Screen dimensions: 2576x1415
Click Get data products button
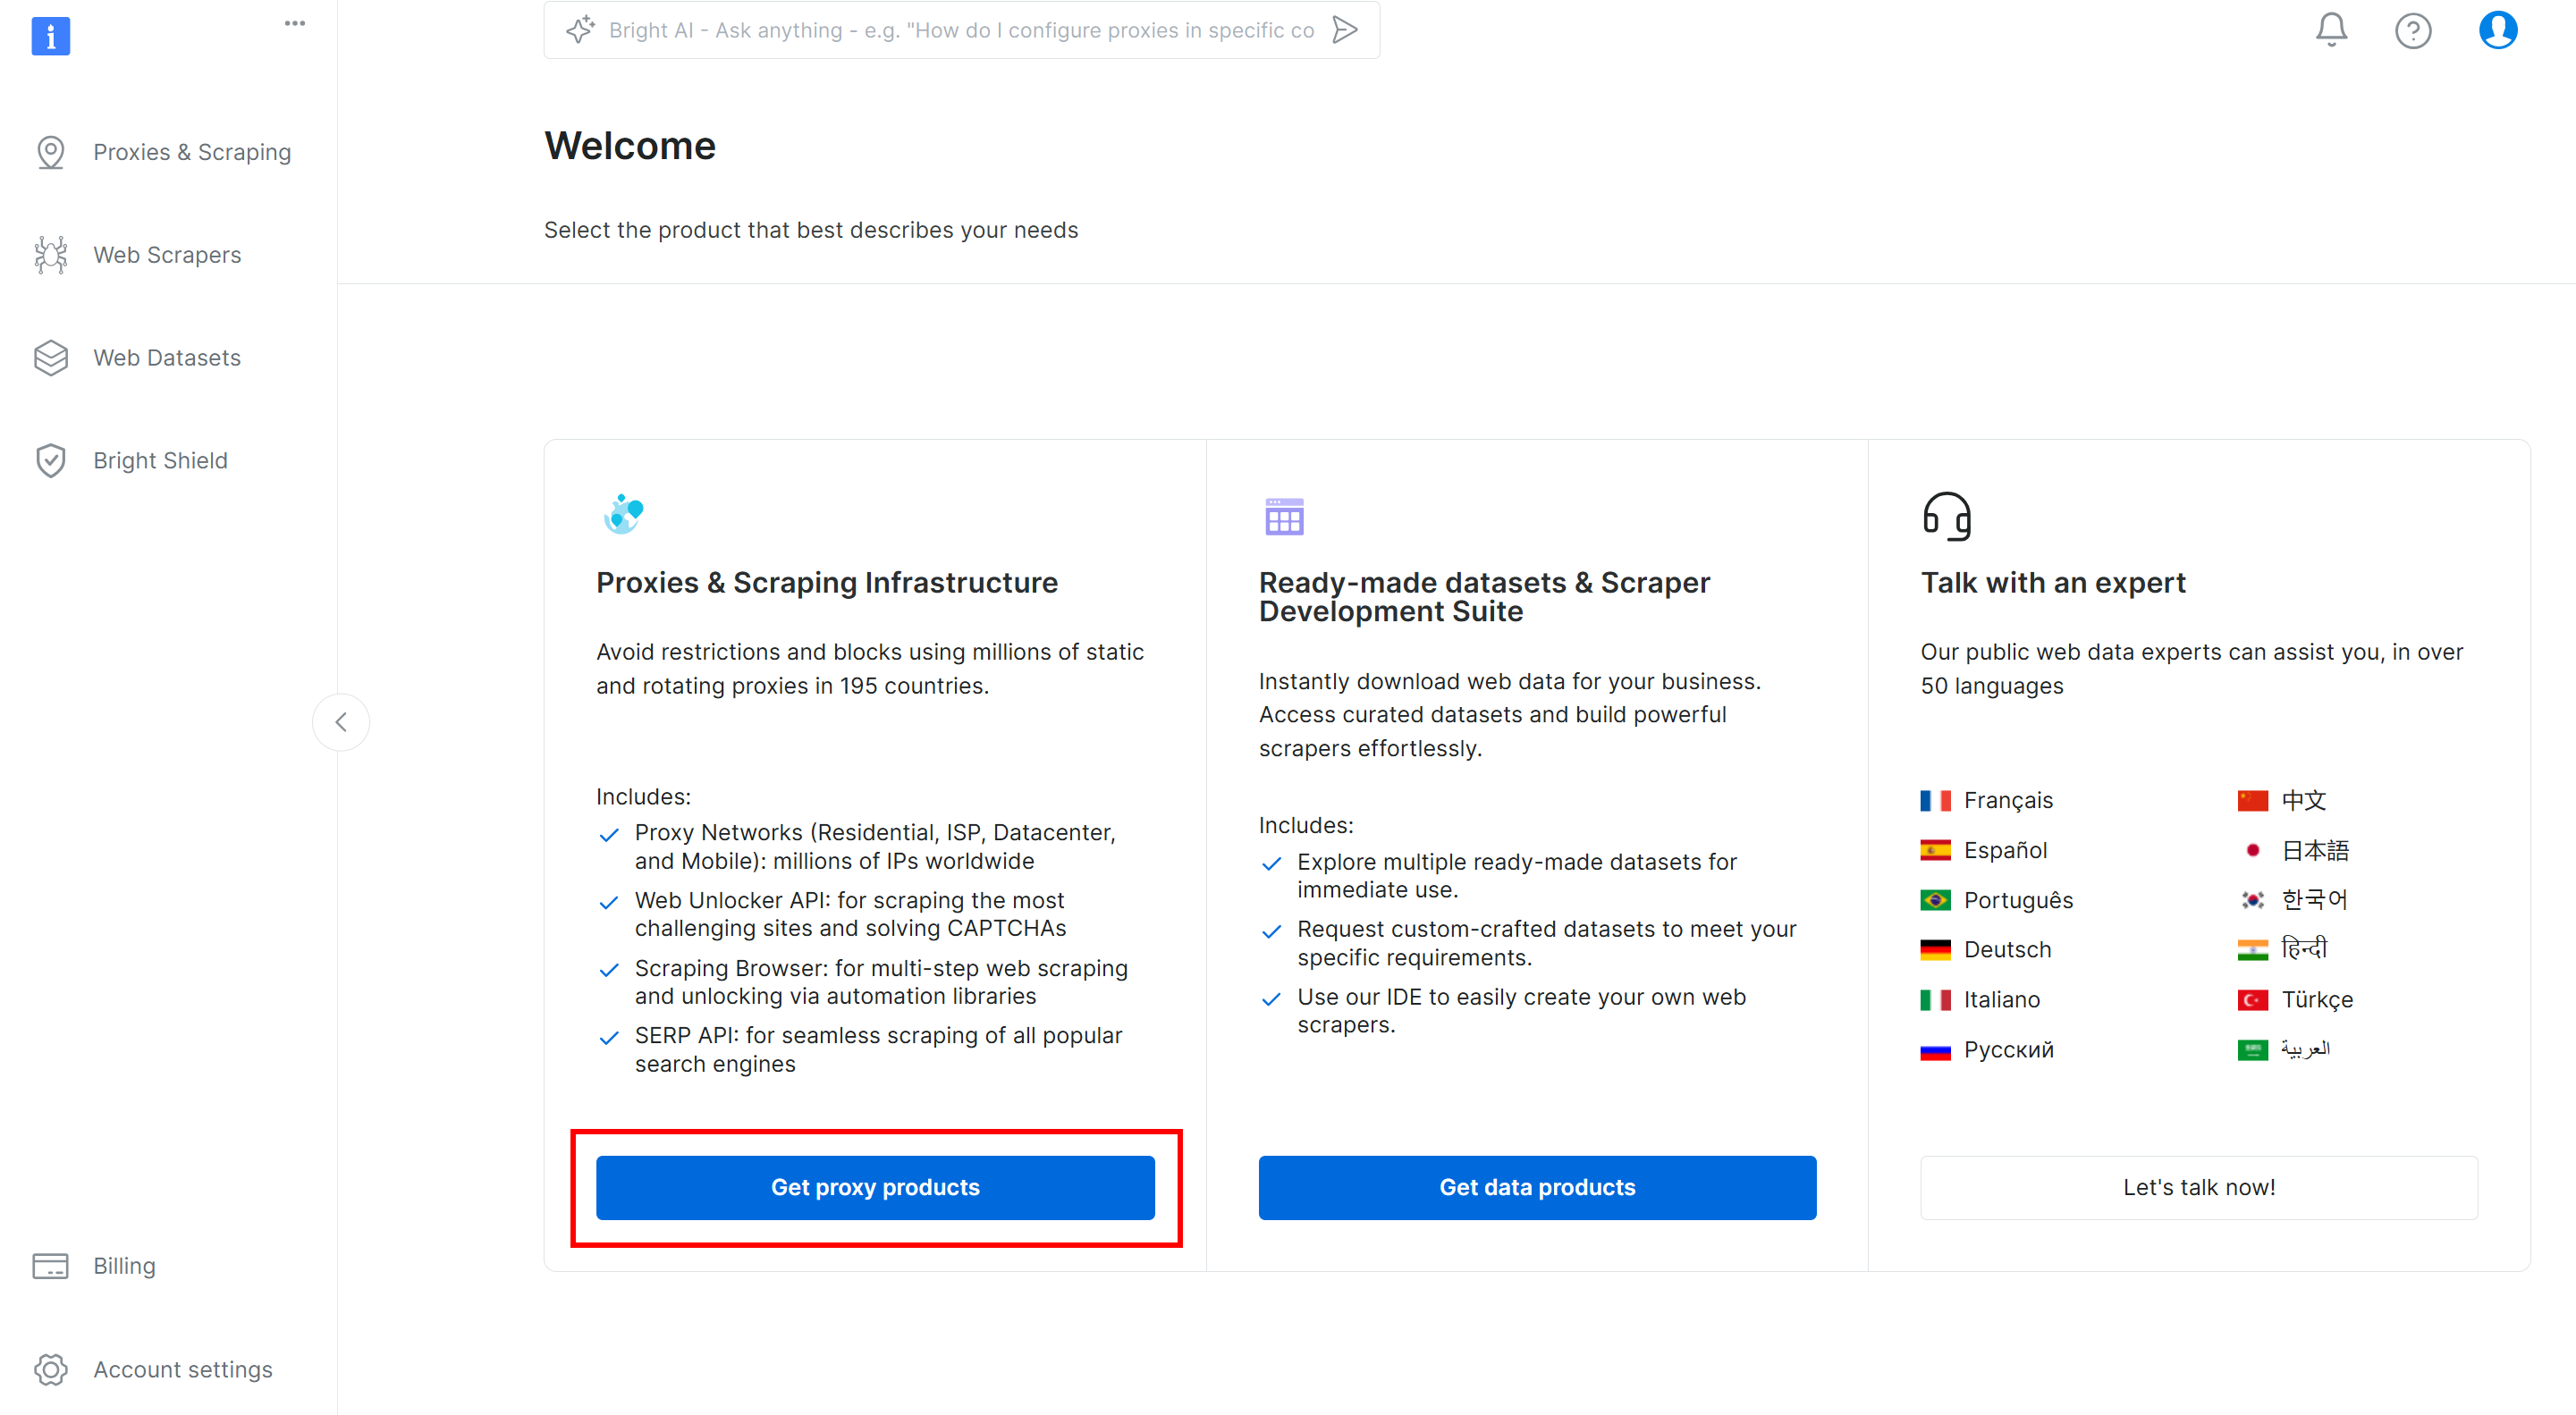(x=1537, y=1188)
